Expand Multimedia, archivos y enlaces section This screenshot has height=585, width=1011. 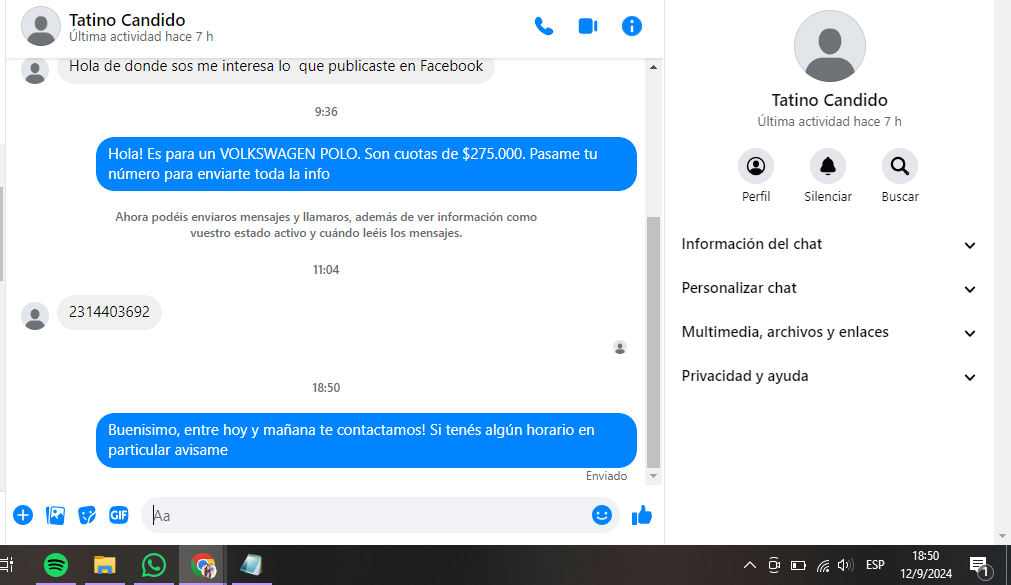(828, 333)
